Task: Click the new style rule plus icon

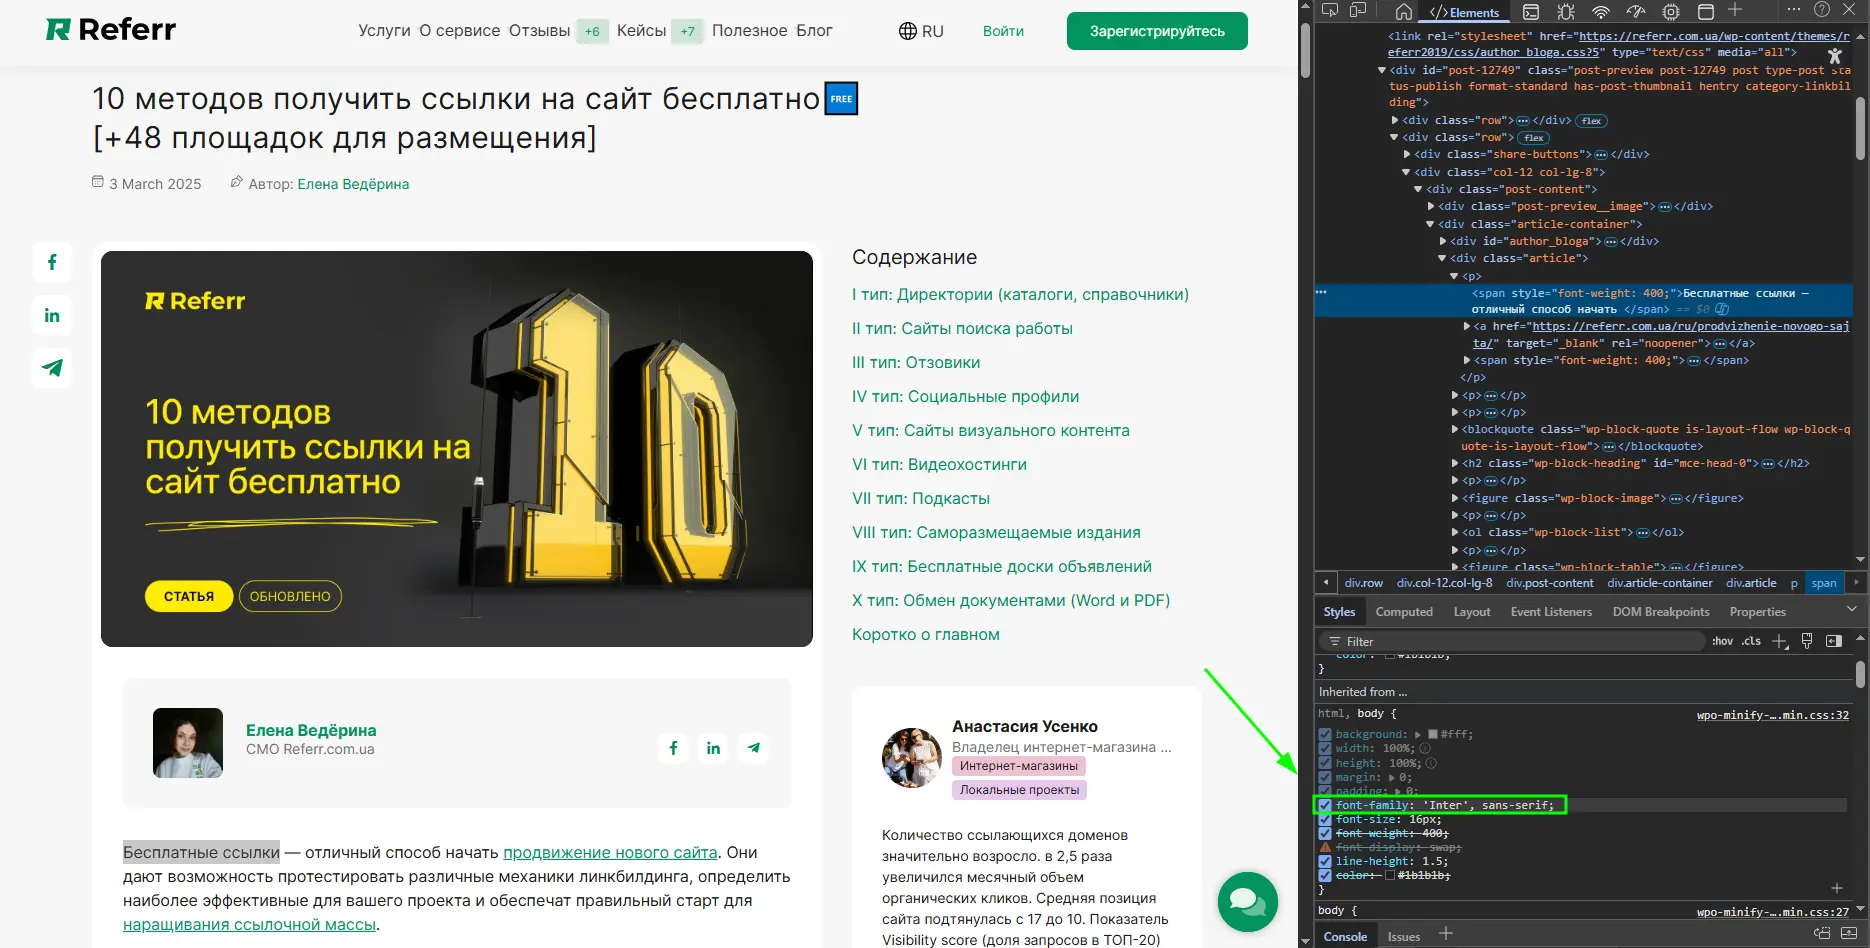Action: (x=1779, y=641)
